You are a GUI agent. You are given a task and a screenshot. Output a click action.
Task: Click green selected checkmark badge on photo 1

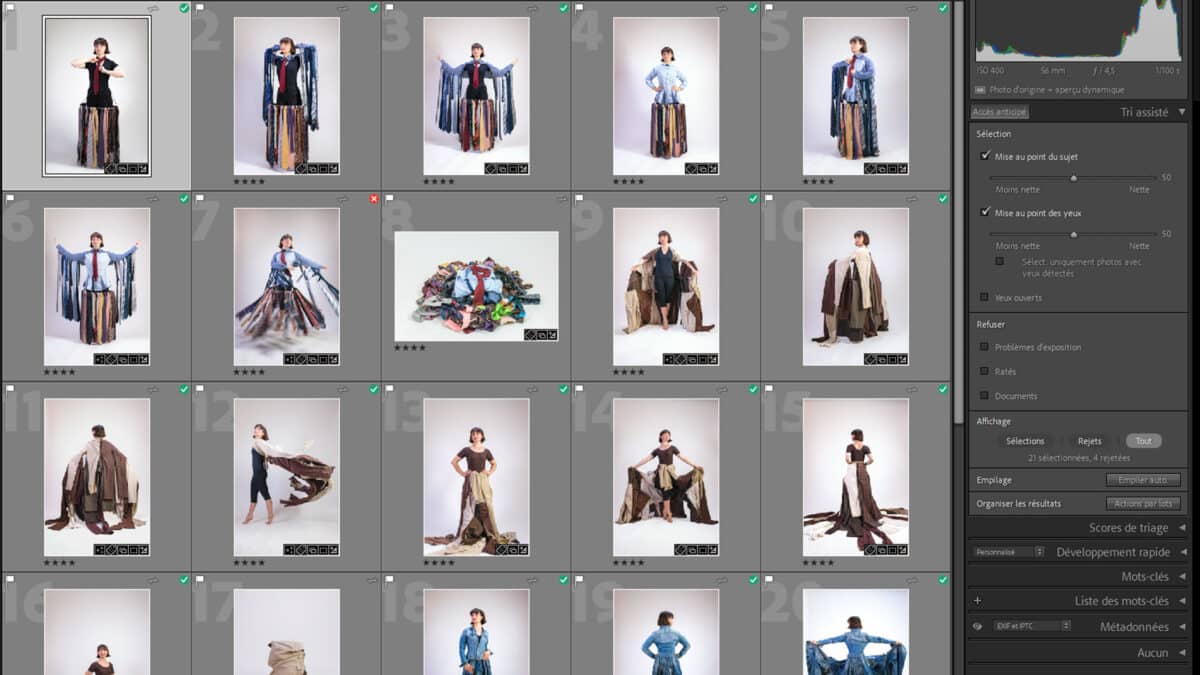(x=184, y=8)
